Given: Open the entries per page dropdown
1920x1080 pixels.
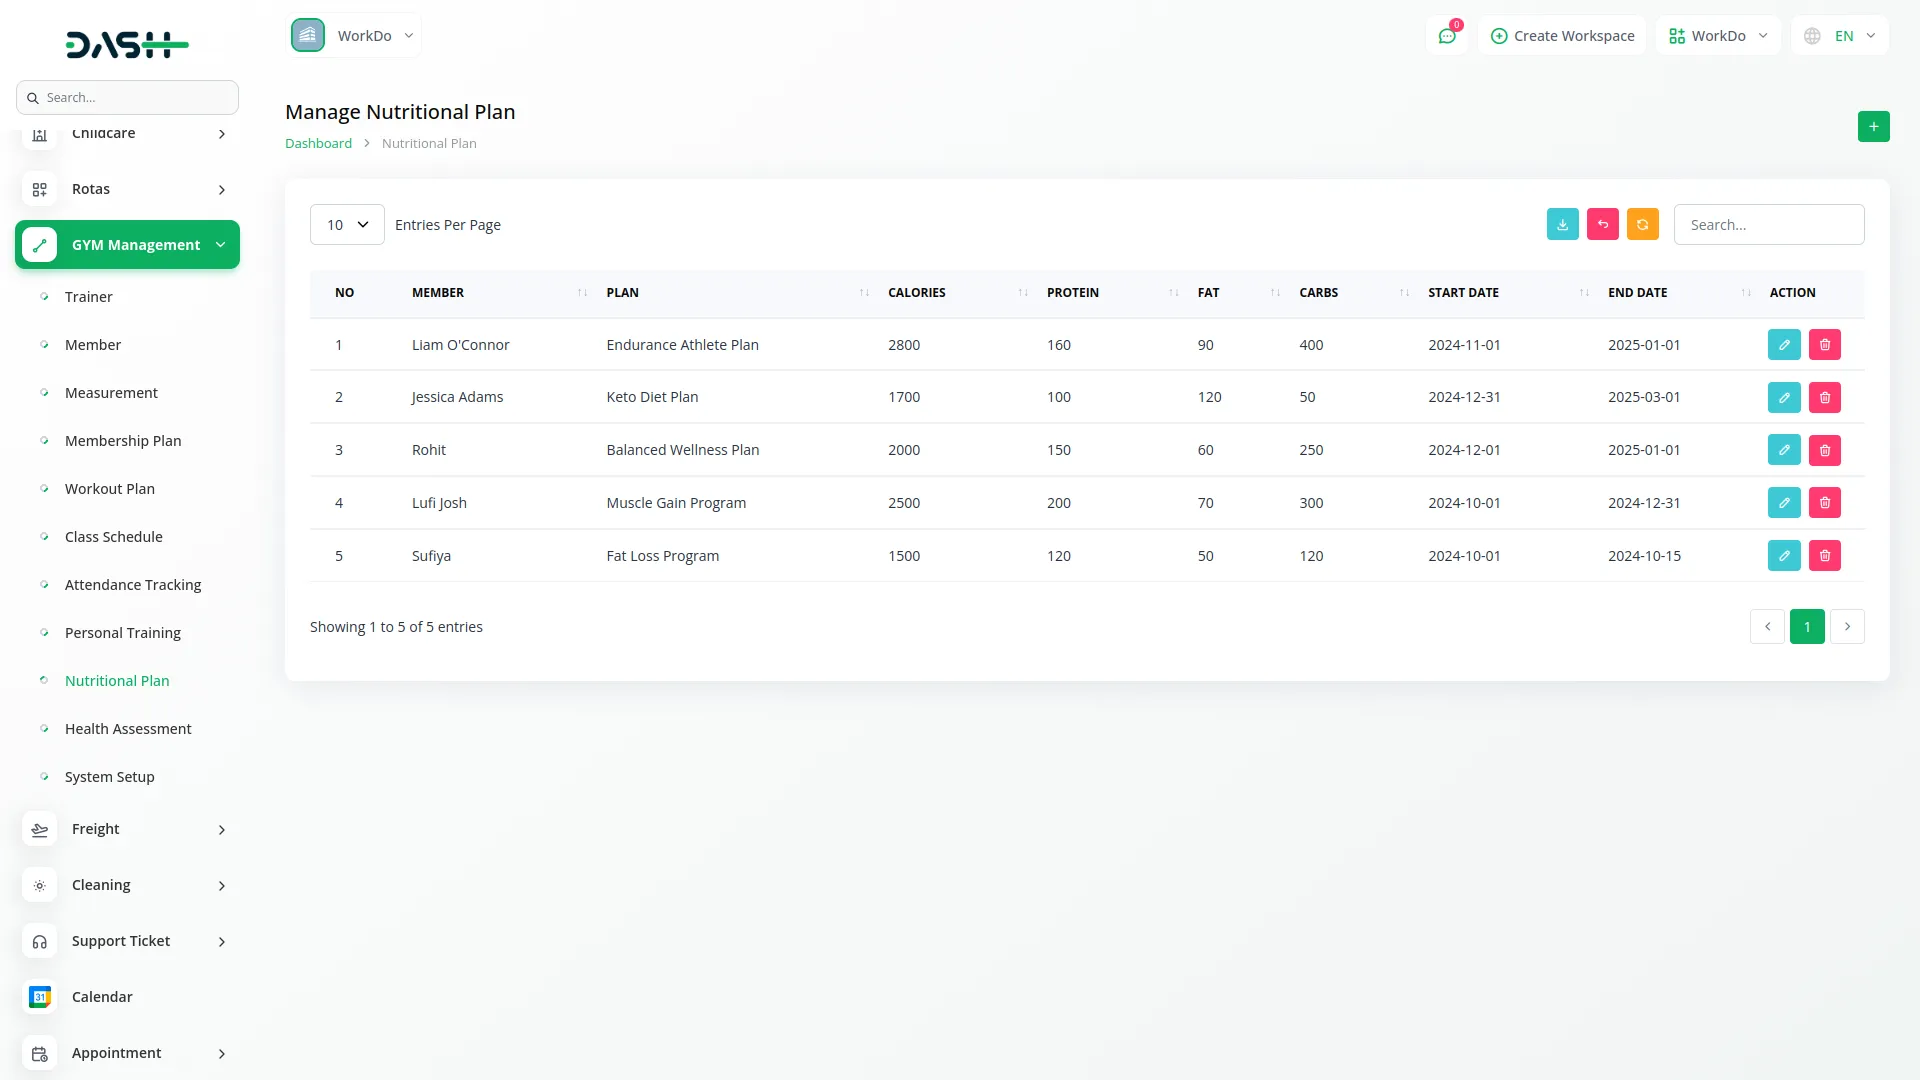Looking at the screenshot, I should coord(347,225).
